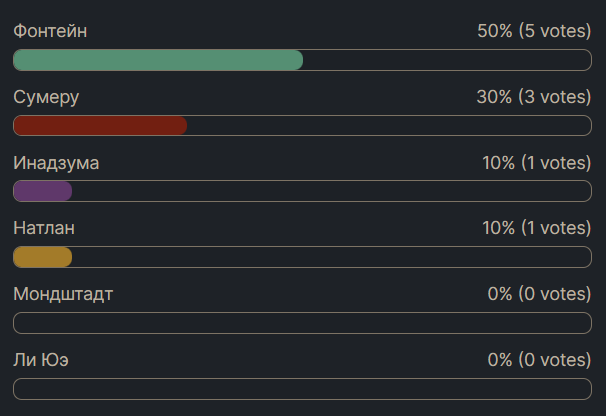Image resolution: width=606 pixels, height=416 pixels.
Task: Select the Инадзума poll option label
Action: [56, 163]
